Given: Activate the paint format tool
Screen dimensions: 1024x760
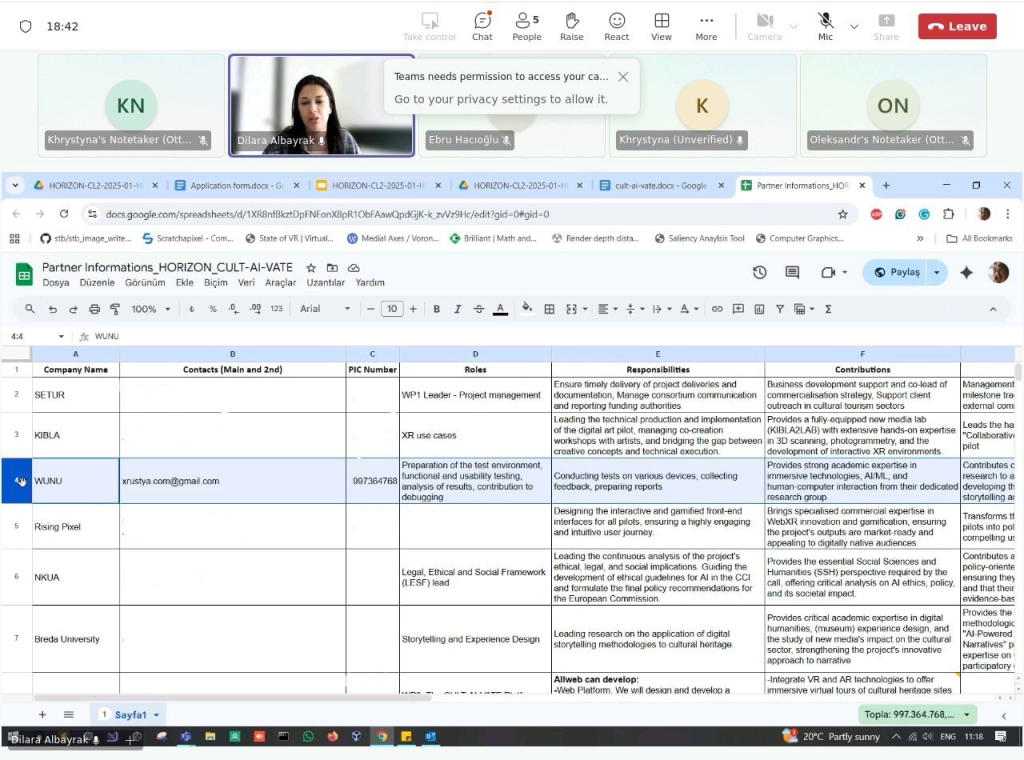Looking at the screenshot, I should coord(115,309).
